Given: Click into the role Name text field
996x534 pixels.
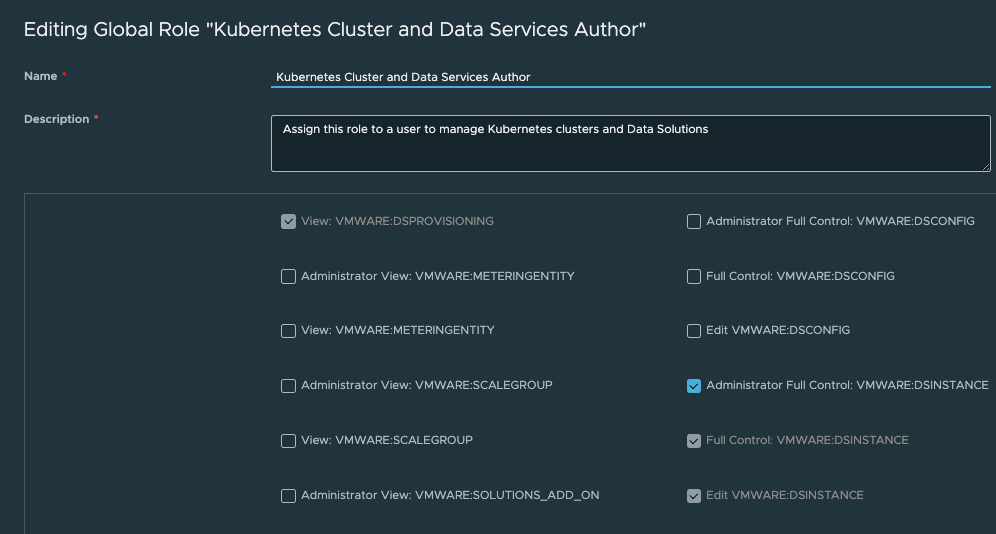Looking at the screenshot, I should tap(630, 77).
